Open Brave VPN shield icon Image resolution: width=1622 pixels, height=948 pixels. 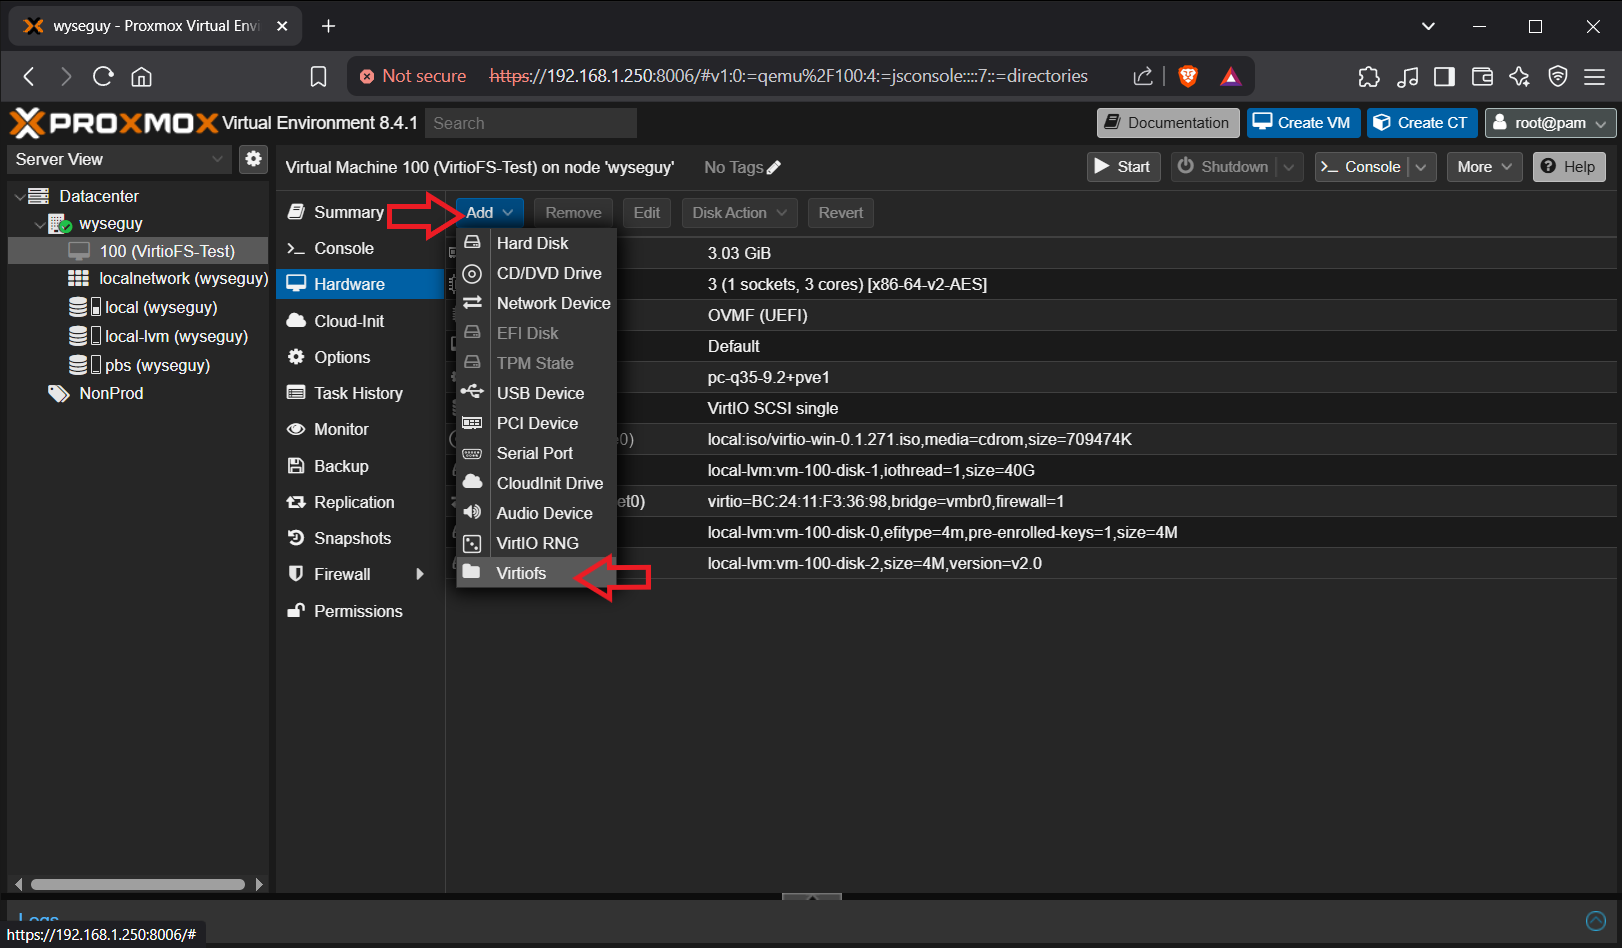(x=1557, y=76)
